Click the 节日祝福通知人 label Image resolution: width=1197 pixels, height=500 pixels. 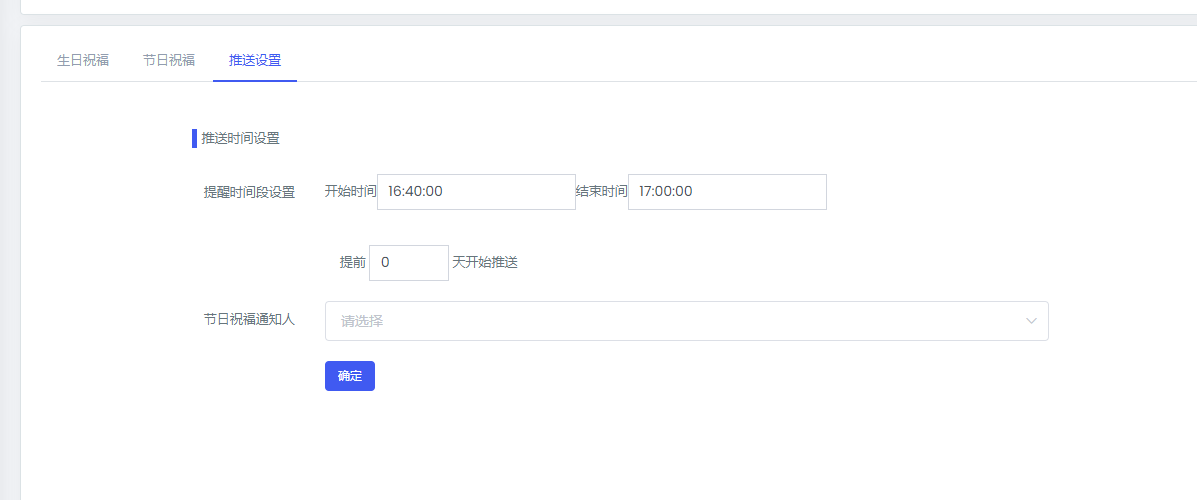click(249, 319)
